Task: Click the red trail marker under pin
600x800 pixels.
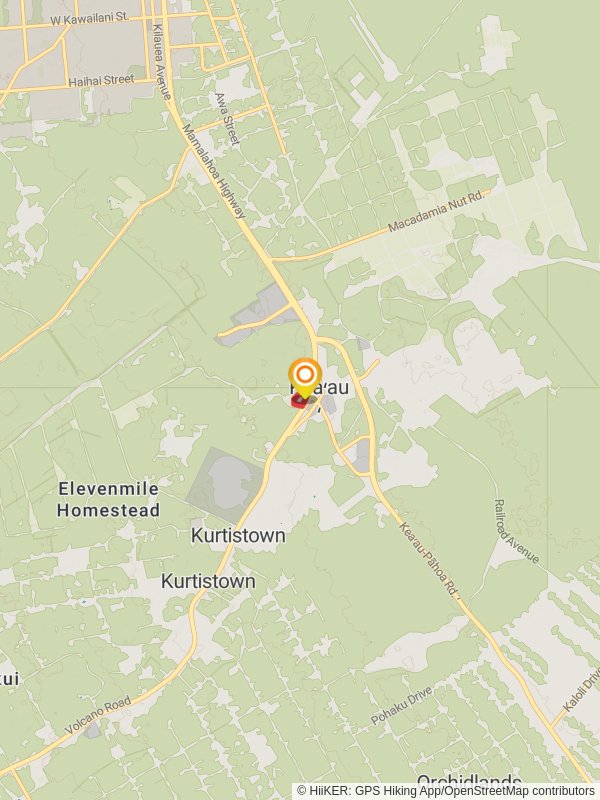Action: tap(298, 401)
